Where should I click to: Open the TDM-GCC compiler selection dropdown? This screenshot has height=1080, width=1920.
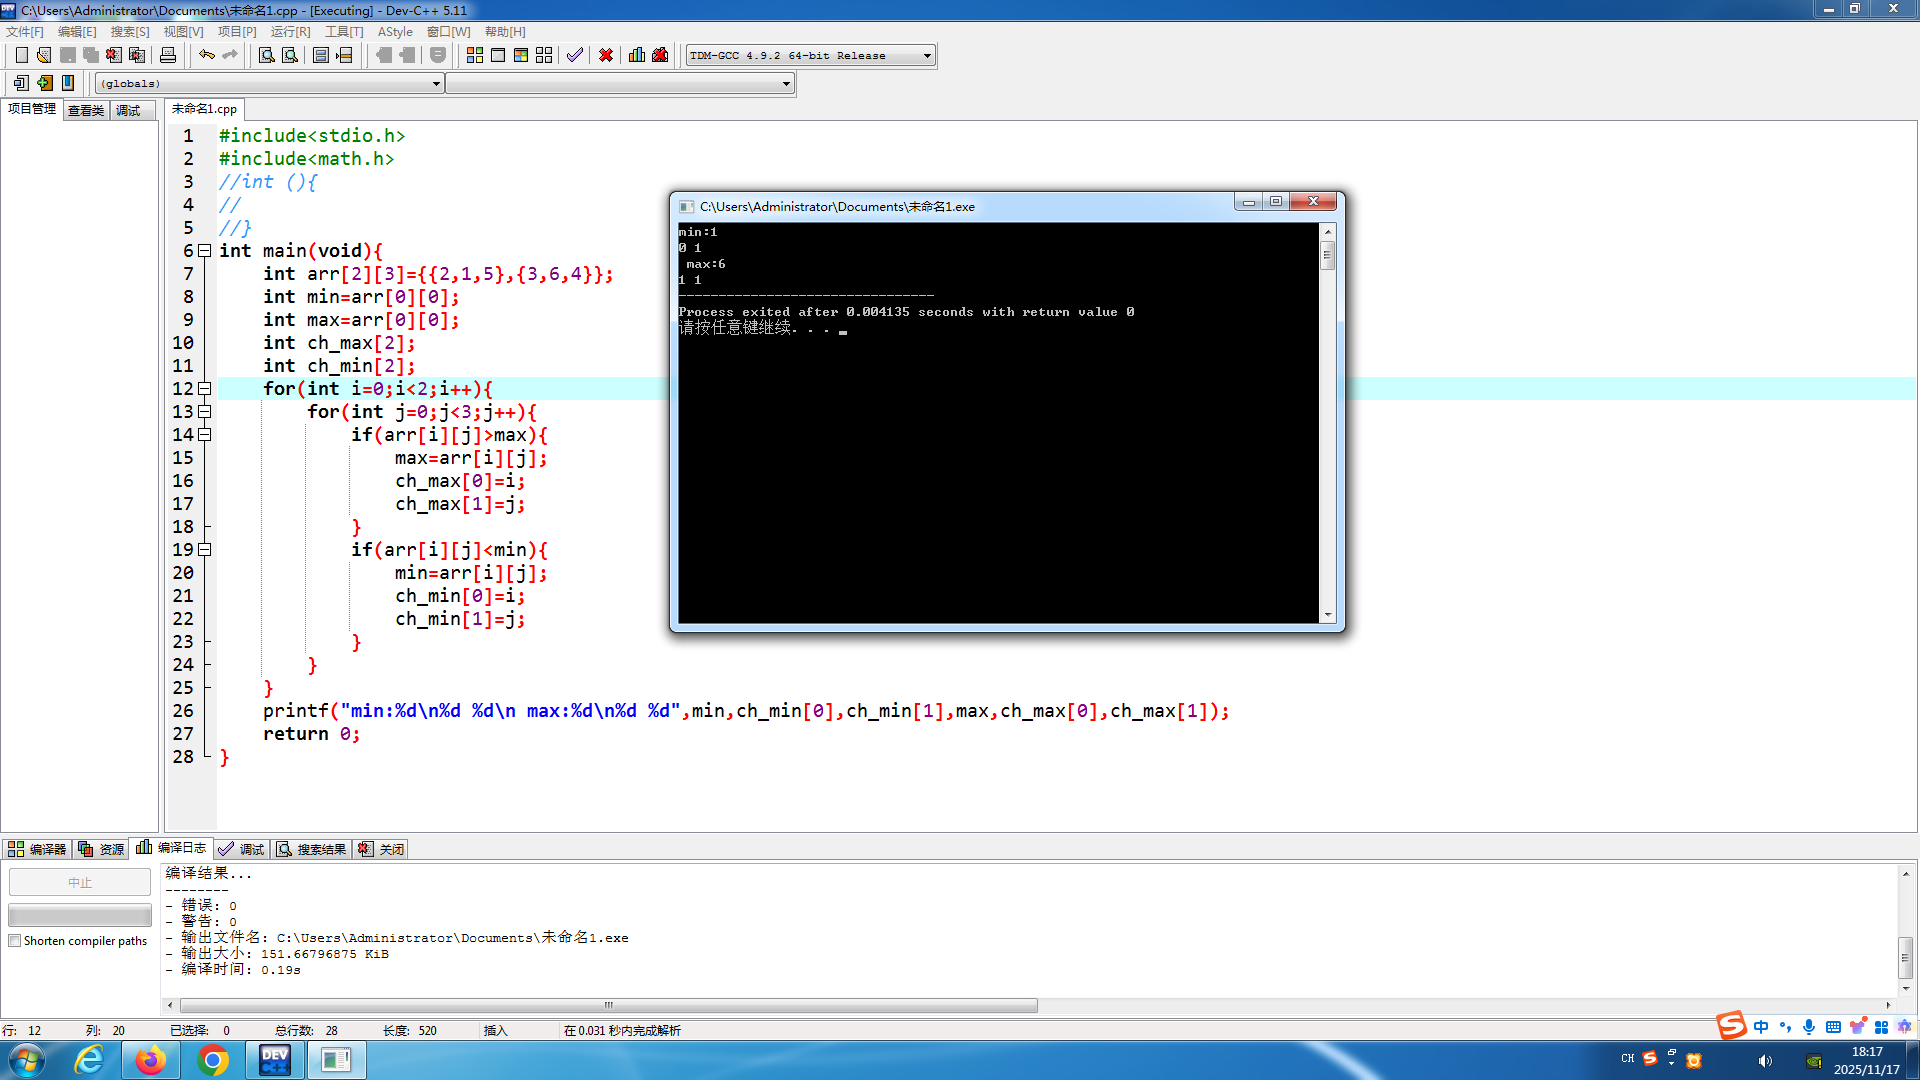click(x=927, y=56)
